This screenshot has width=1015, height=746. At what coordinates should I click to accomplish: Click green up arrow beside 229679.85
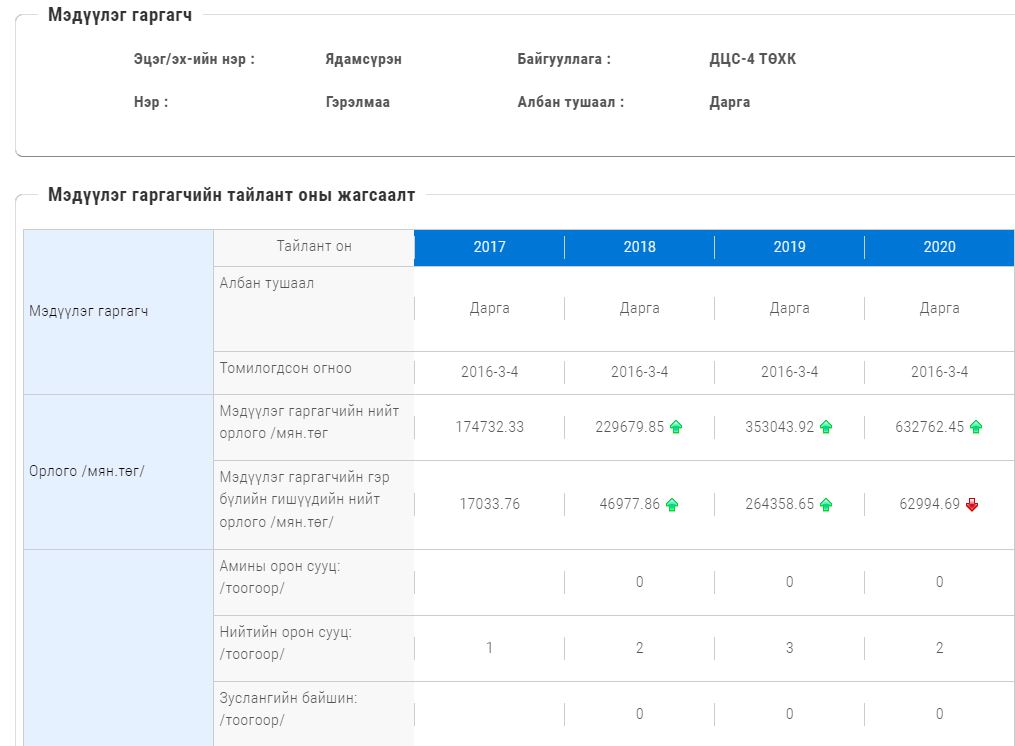[x=676, y=427]
